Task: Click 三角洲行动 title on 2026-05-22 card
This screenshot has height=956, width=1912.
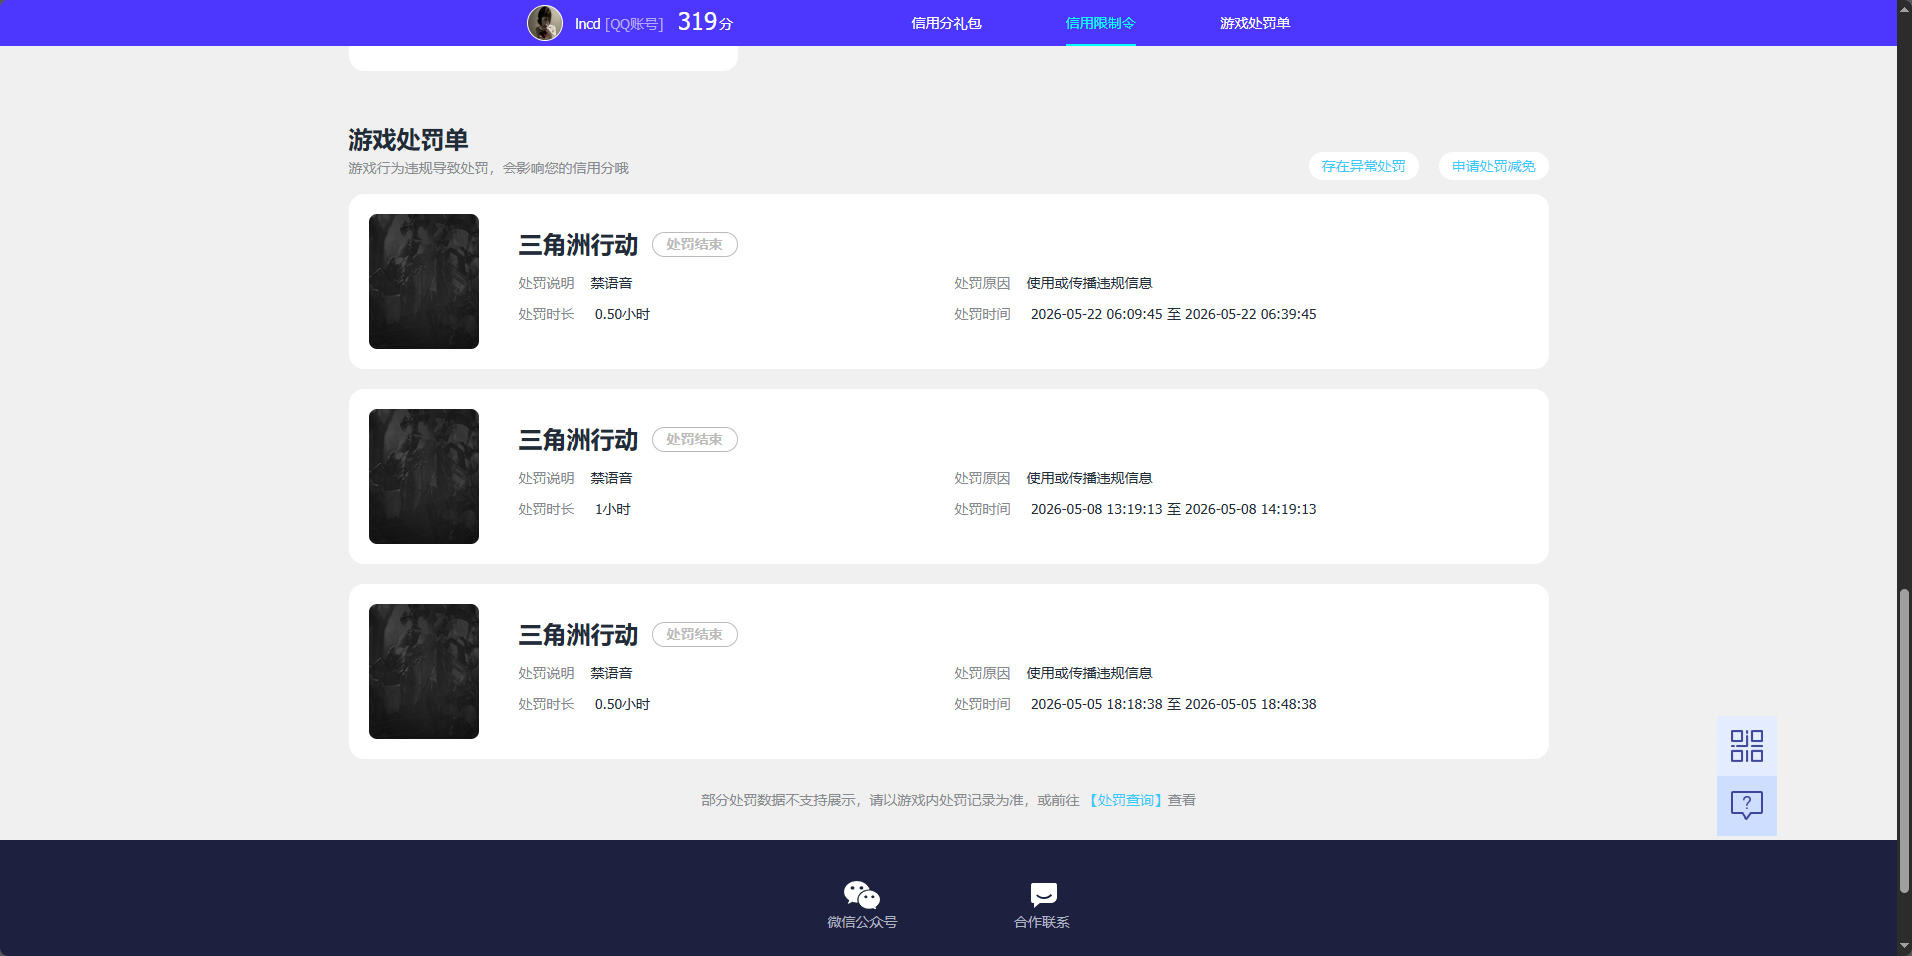Action: point(578,245)
